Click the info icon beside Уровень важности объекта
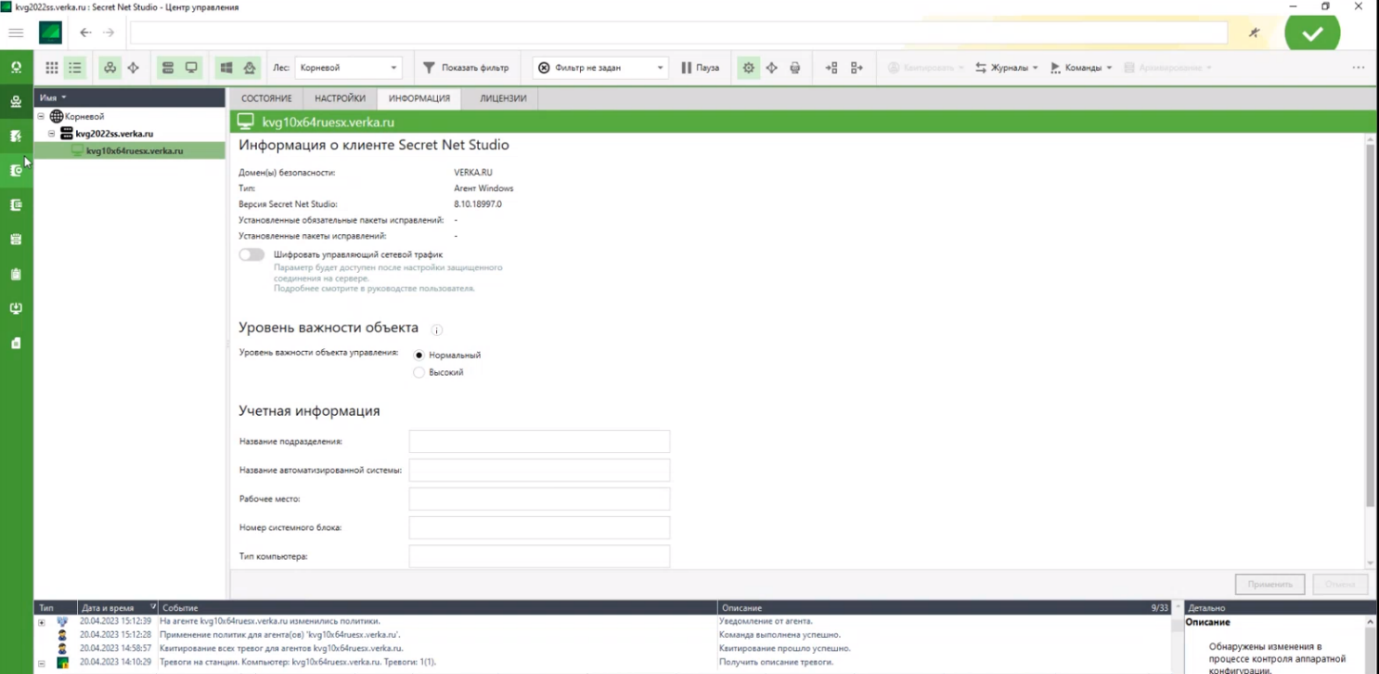The height and width of the screenshot is (674, 1379). click(x=436, y=329)
